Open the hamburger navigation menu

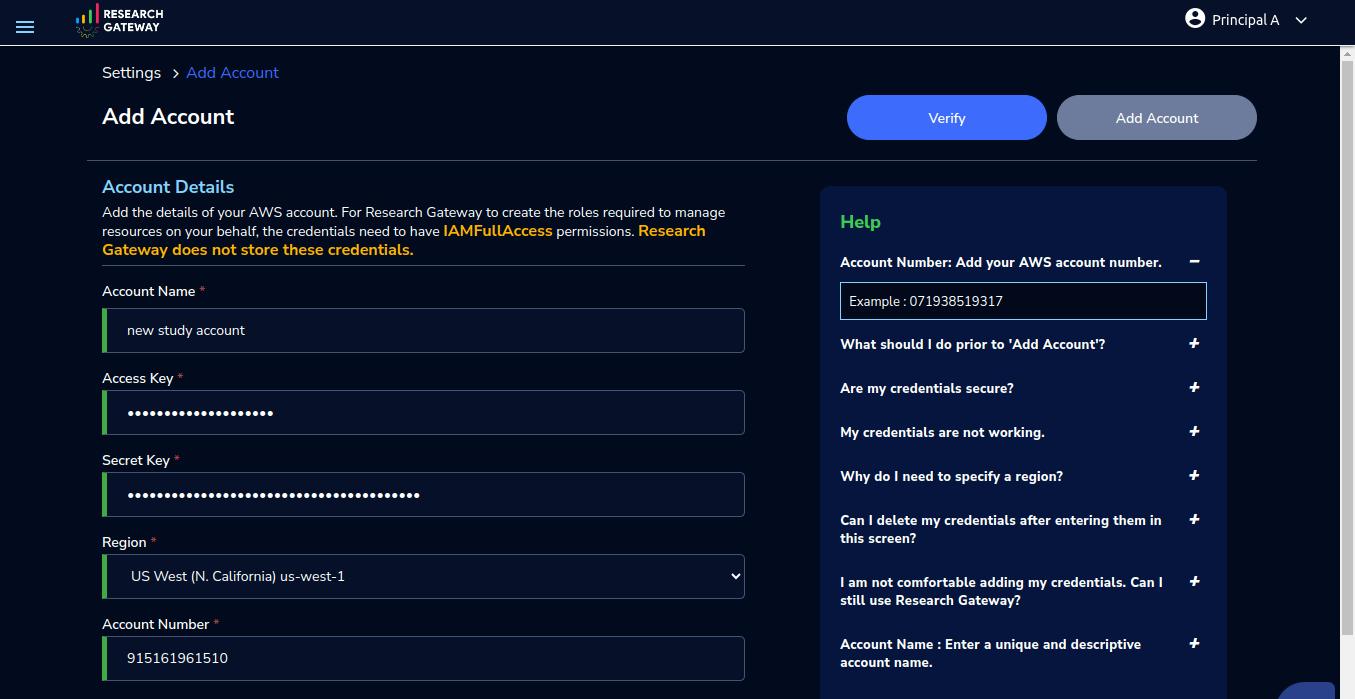[25, 27]
